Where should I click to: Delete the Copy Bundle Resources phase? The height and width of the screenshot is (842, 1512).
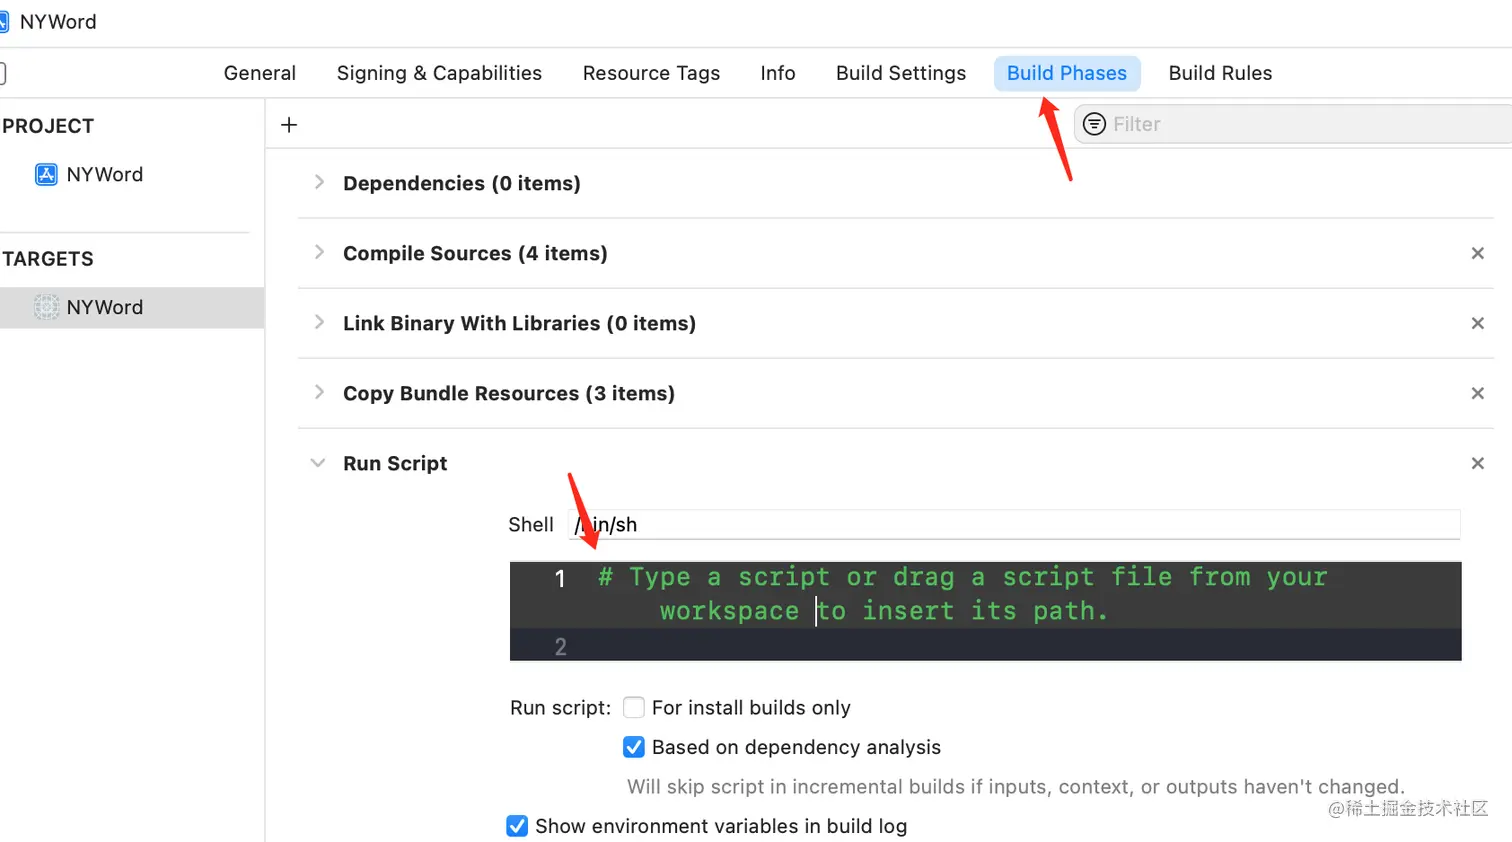point(1477,394)
